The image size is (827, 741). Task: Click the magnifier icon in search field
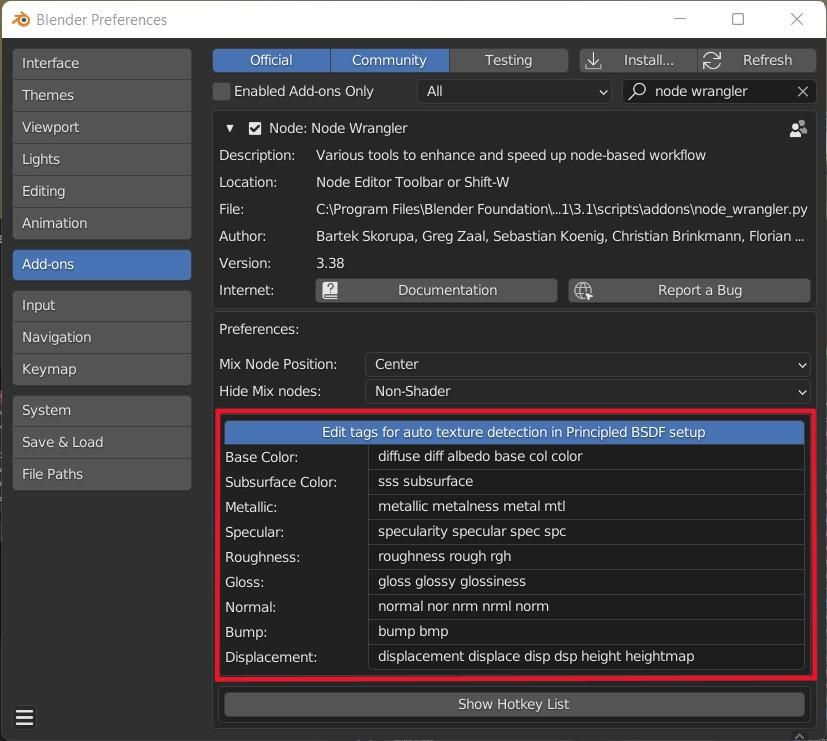click(x=637, y=91)
